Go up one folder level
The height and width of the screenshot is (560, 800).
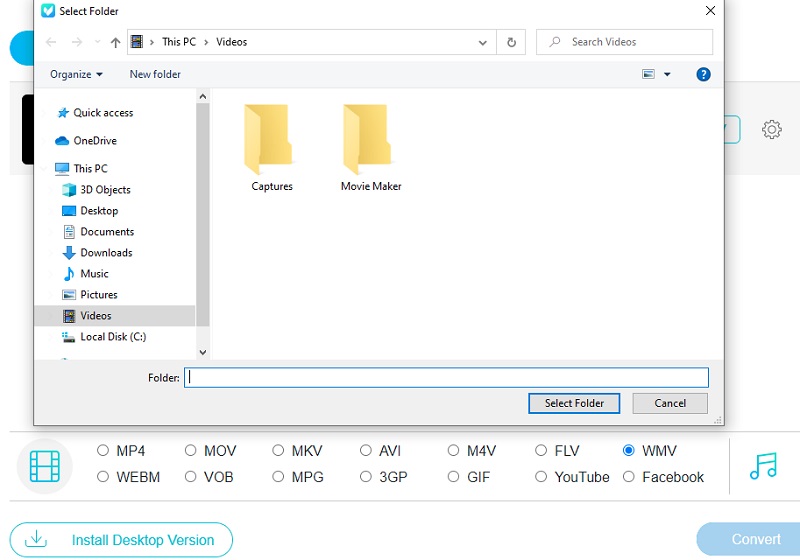[x=115, y=42]
